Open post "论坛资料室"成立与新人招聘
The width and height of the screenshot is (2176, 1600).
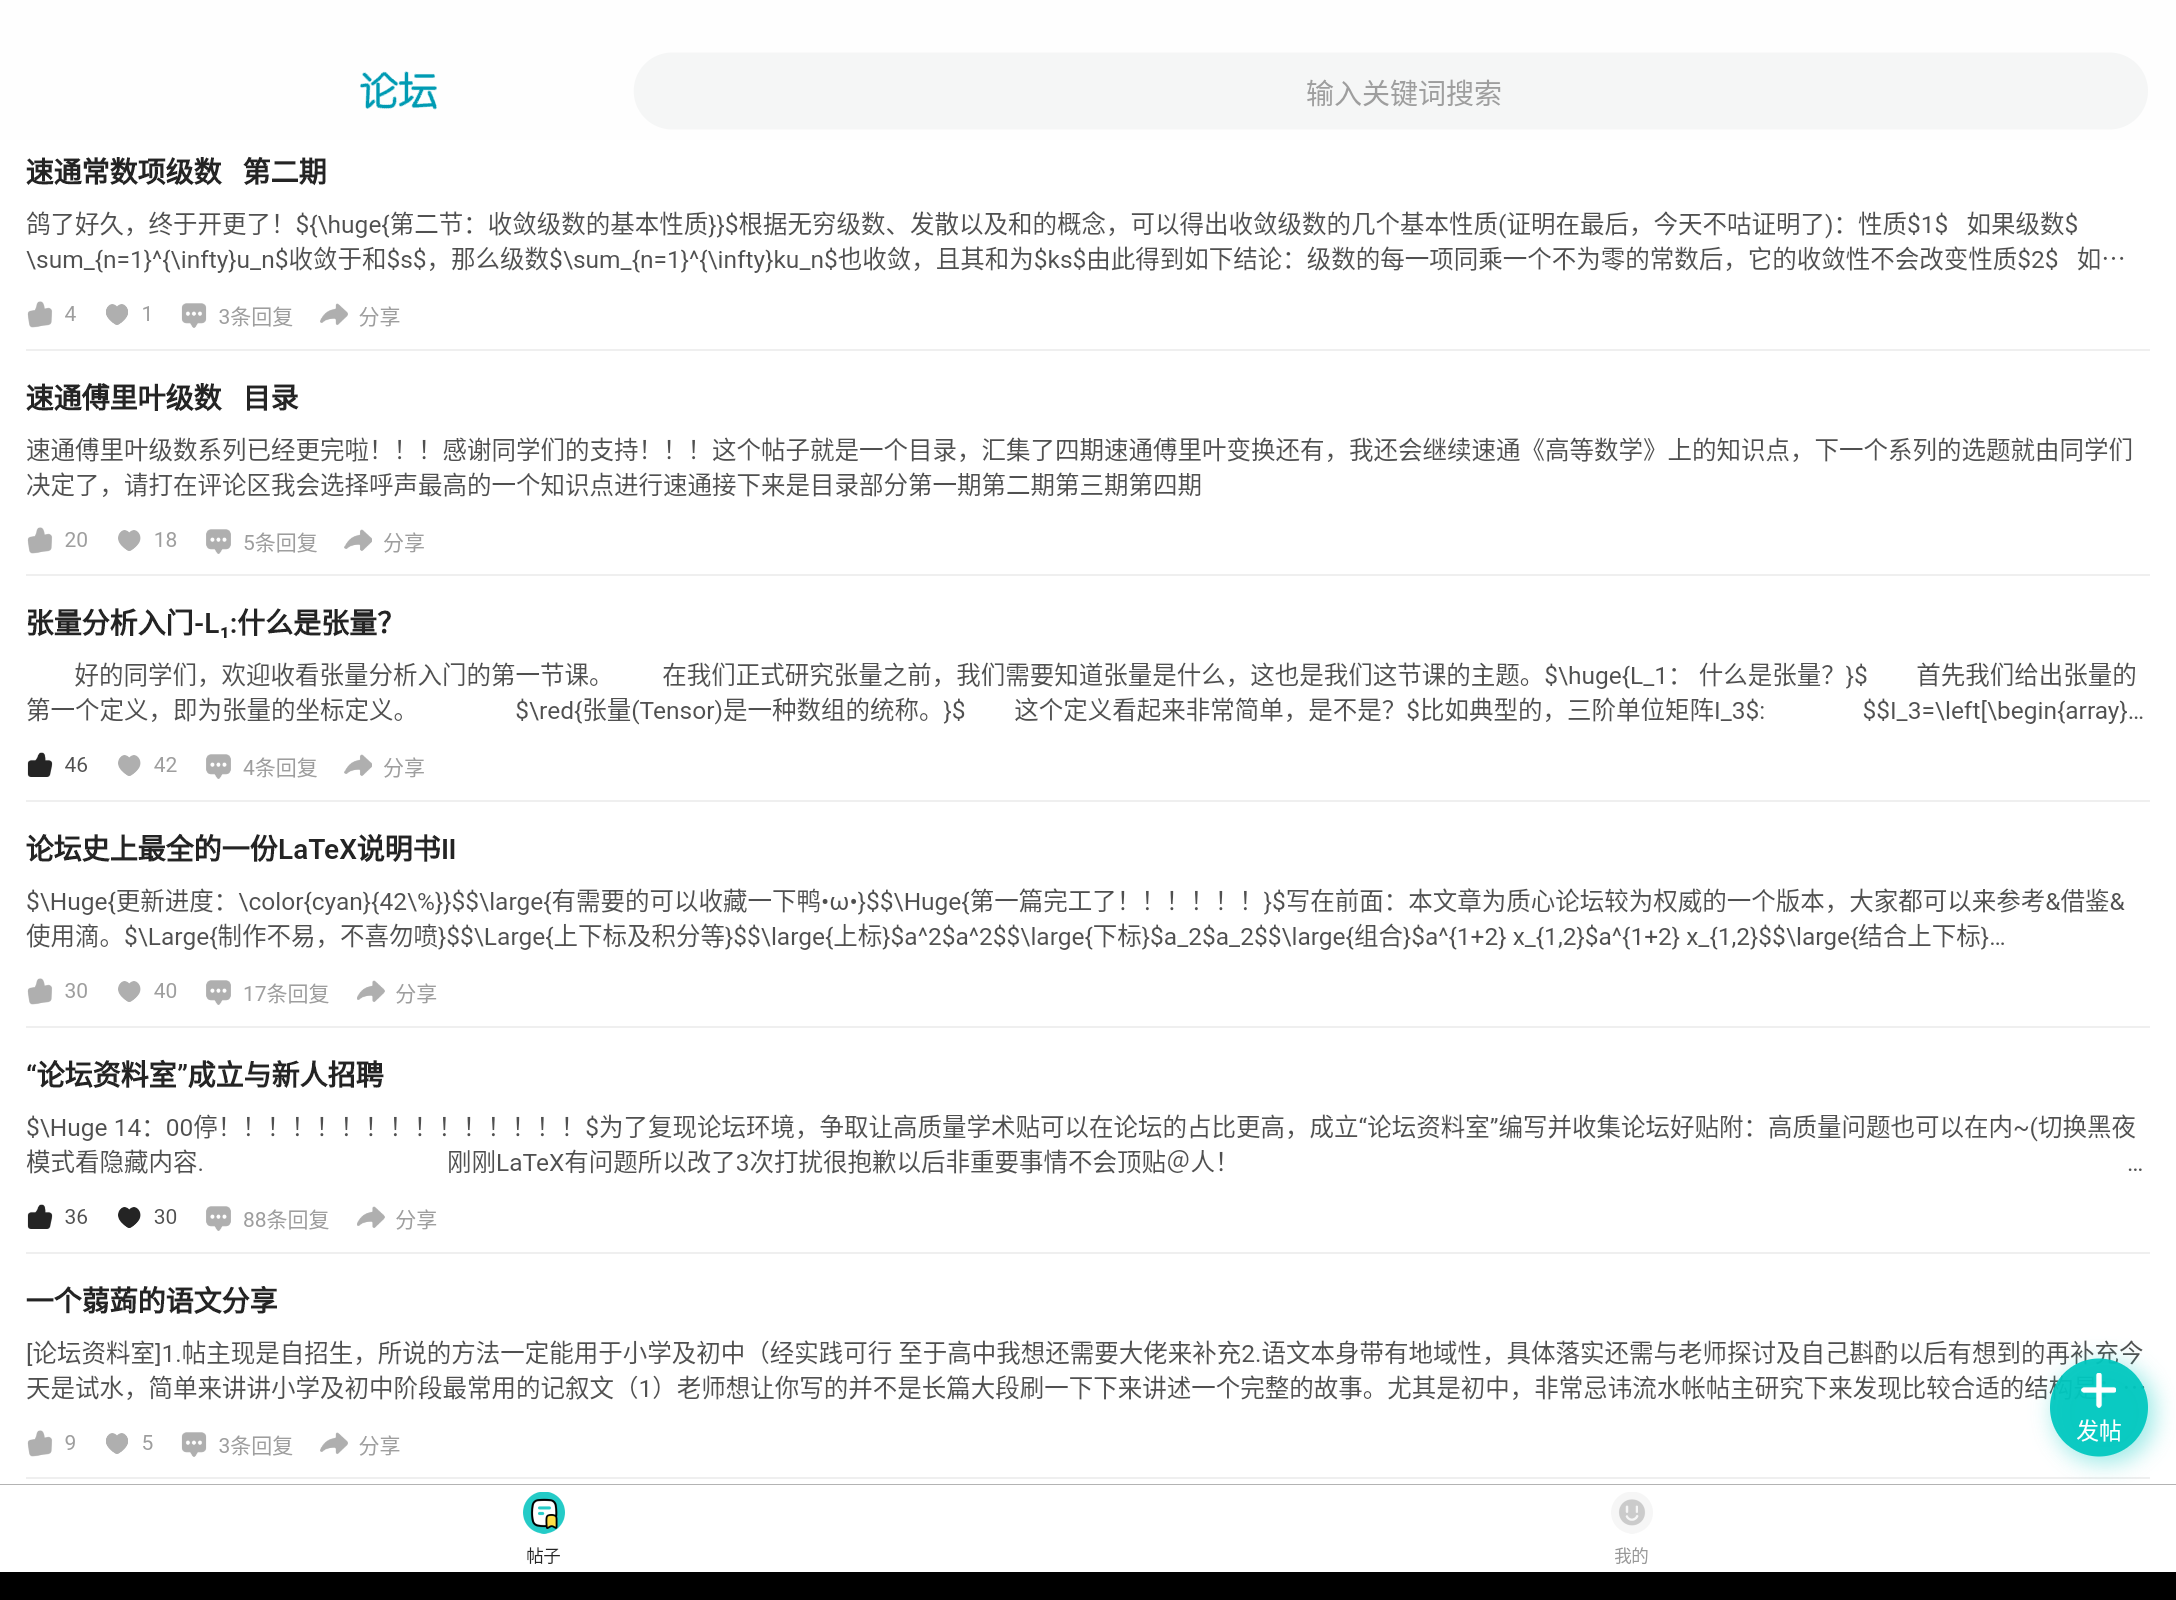pyautogui.click(x=205, y=1075)
